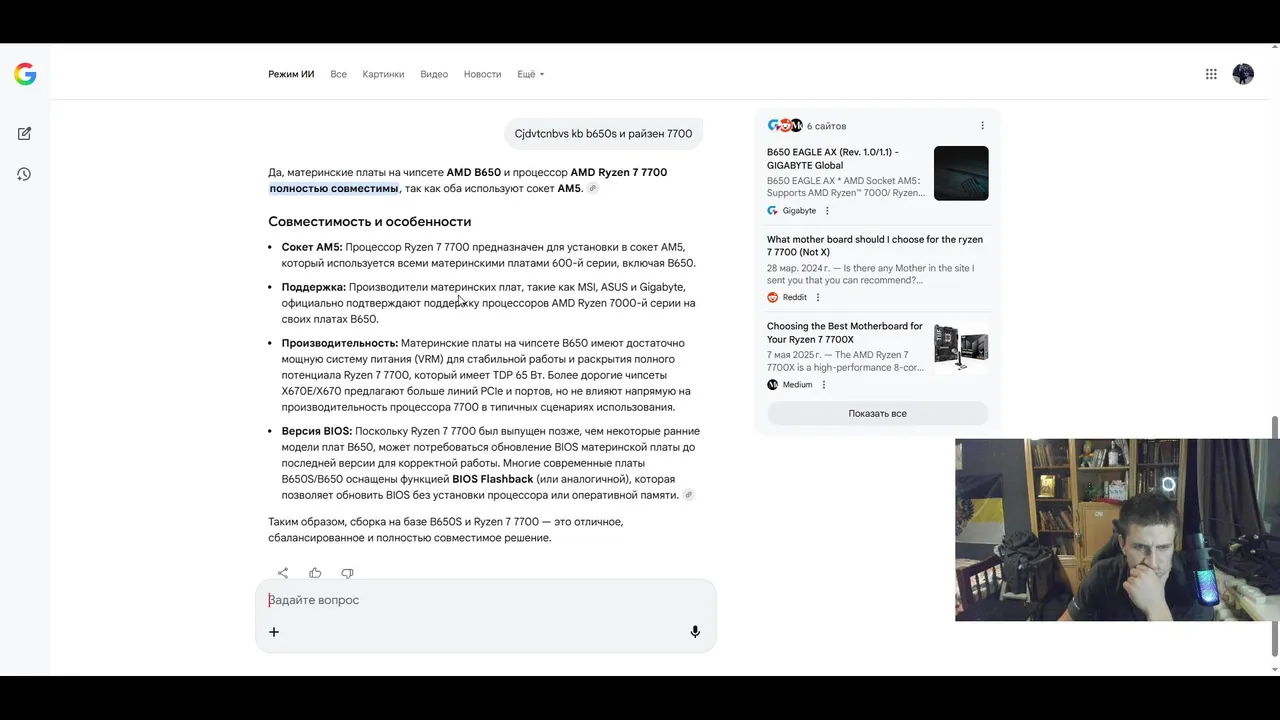Click the heading 'Совместимость и особенности'
This screenshot has height=720, width=1280.
369,221
